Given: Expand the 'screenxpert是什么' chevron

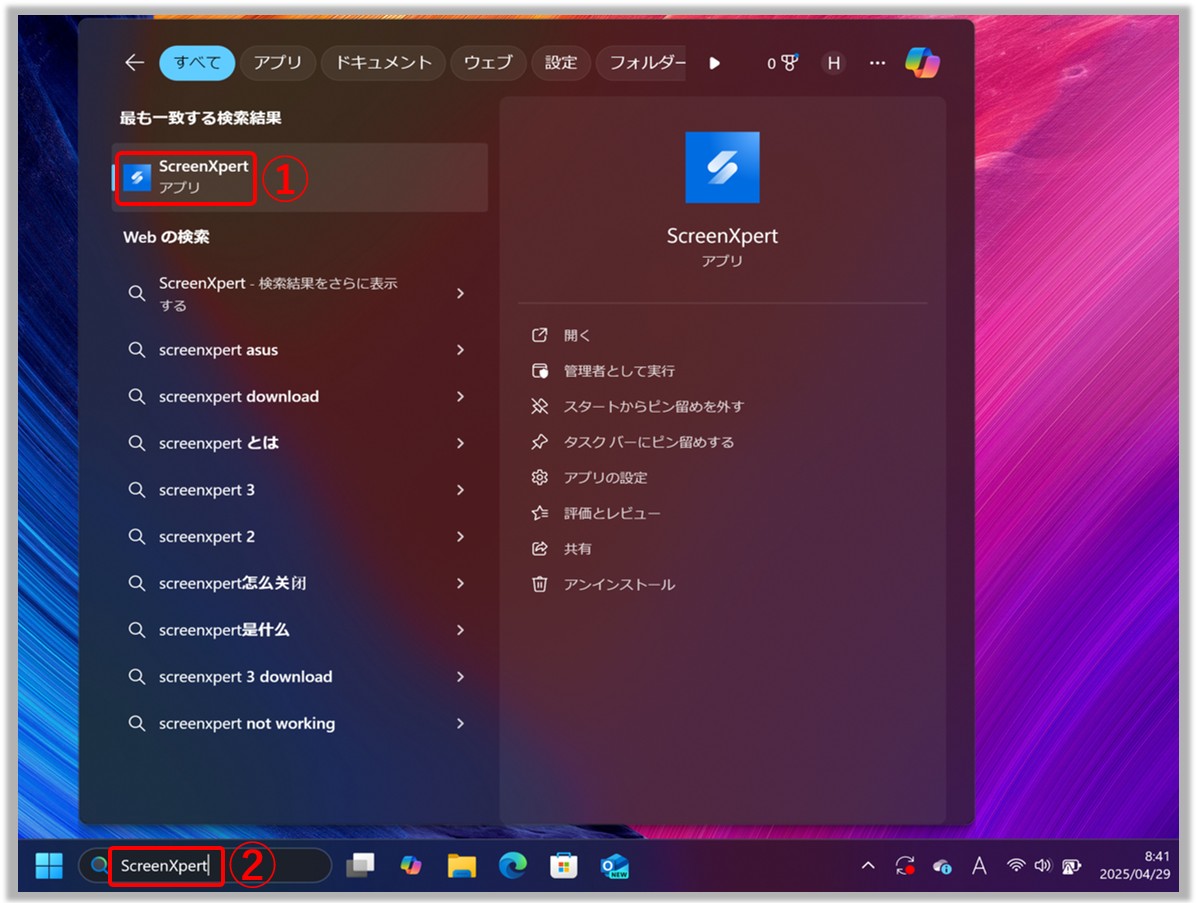Looking at the screenshot, I should point(460,630).
